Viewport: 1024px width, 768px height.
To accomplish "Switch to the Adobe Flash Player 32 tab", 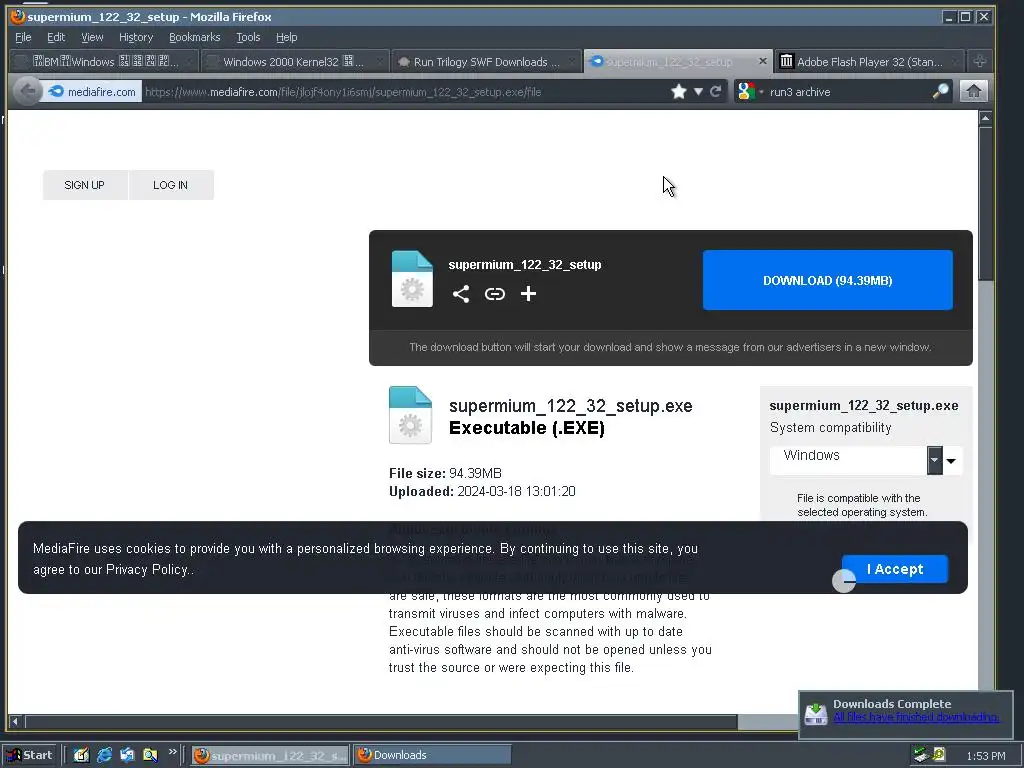I will (x=869, y=61).
